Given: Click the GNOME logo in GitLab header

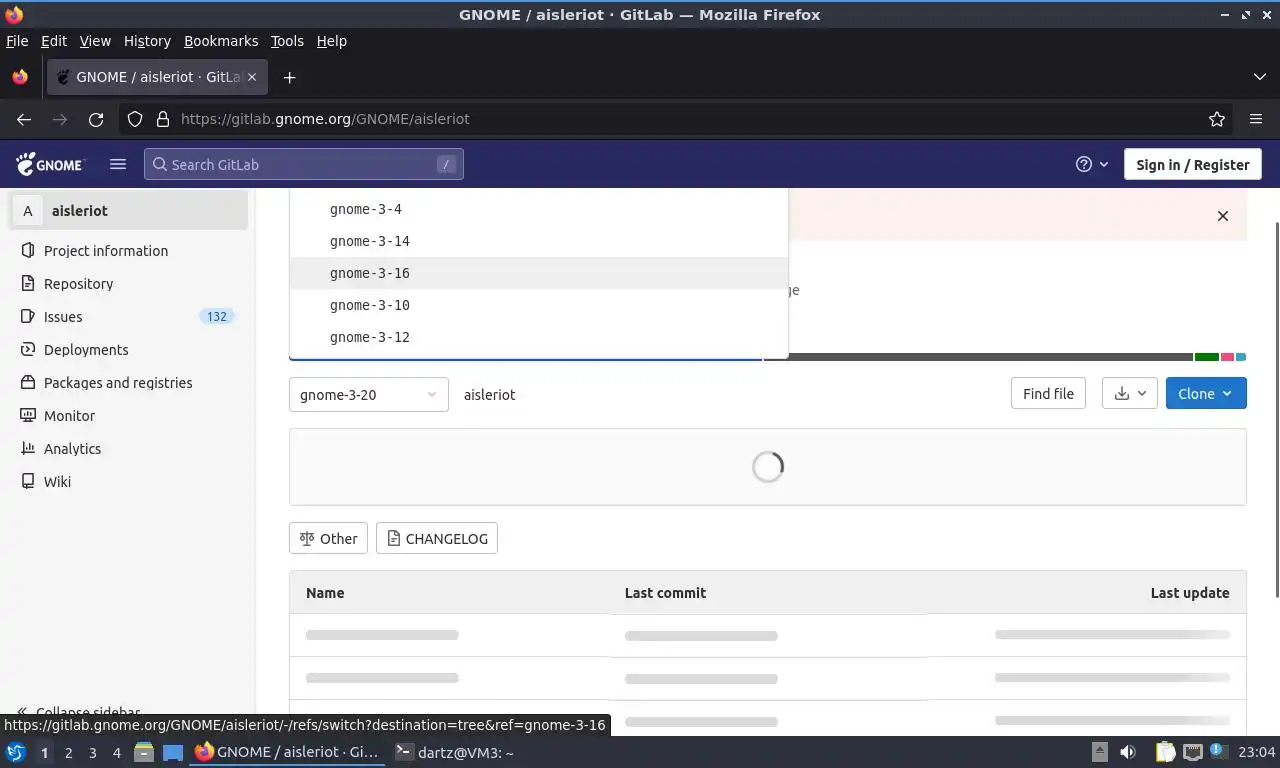Looking at the screenshot, I should (51, 164).
